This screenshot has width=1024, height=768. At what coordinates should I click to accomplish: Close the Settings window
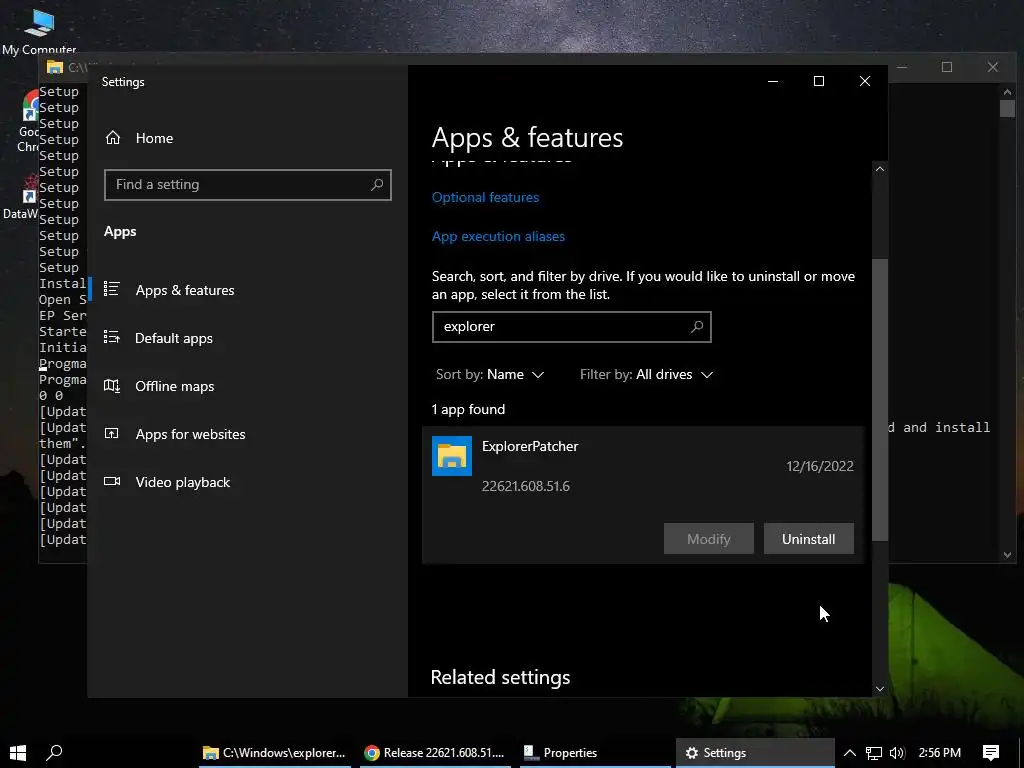click(865, 81)
